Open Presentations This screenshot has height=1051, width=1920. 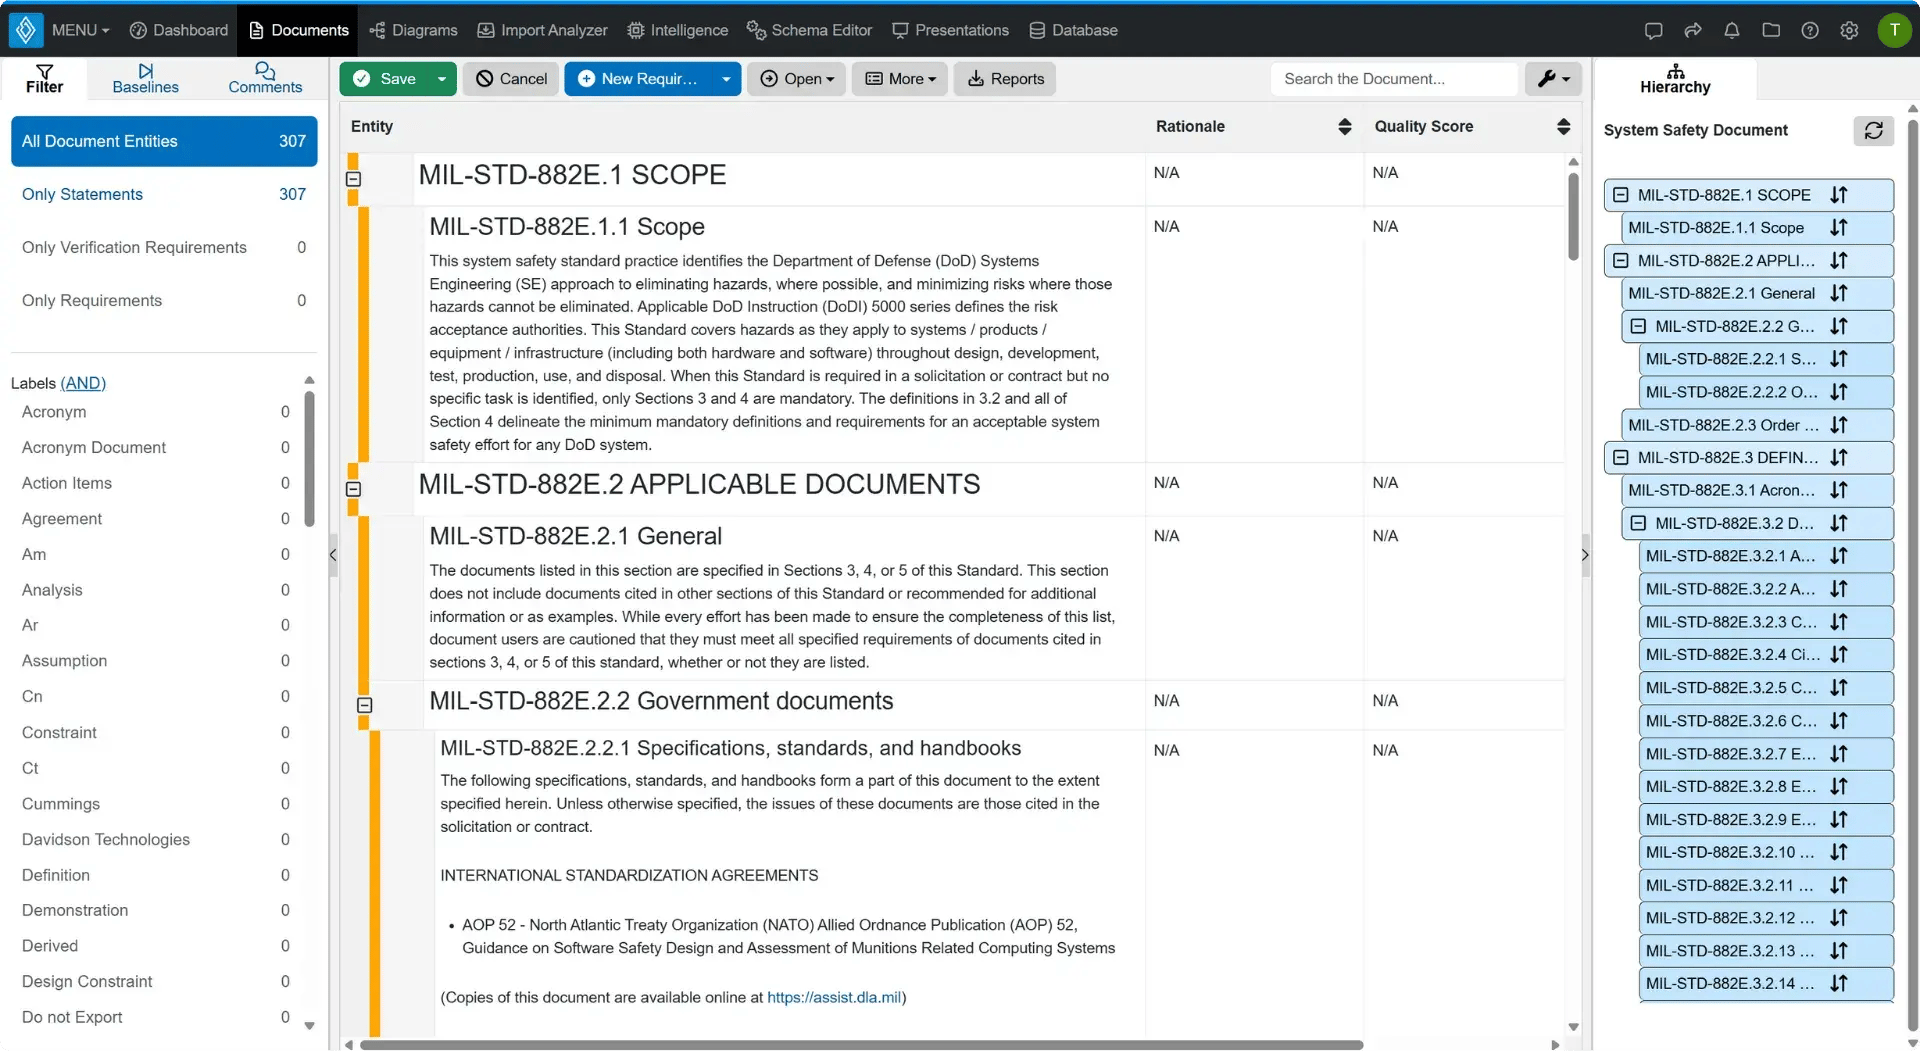[x=950, y=30]
